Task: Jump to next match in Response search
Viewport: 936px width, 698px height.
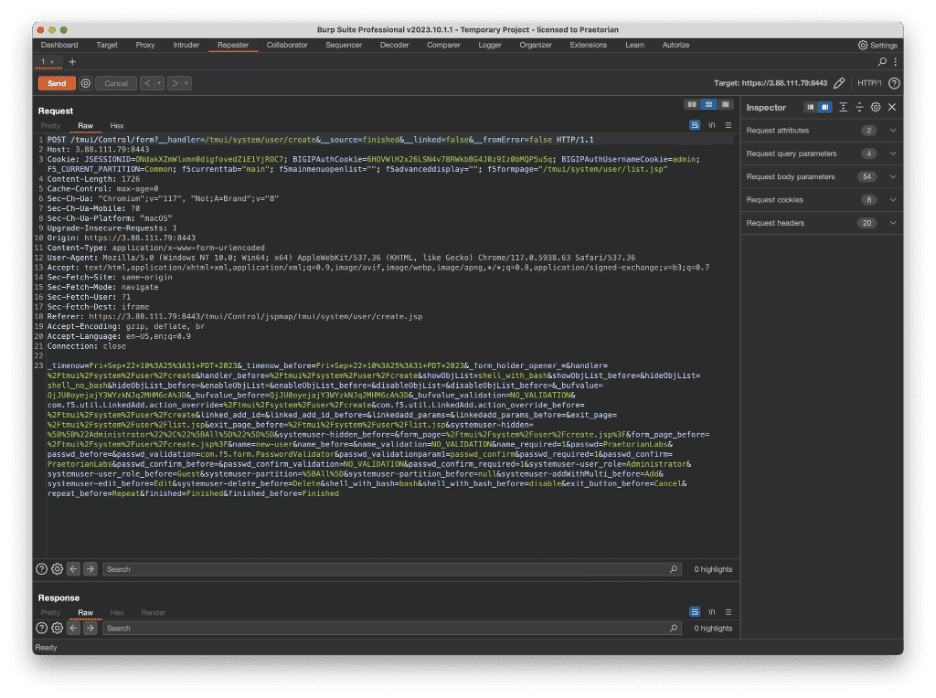Action: click(90, 628)
